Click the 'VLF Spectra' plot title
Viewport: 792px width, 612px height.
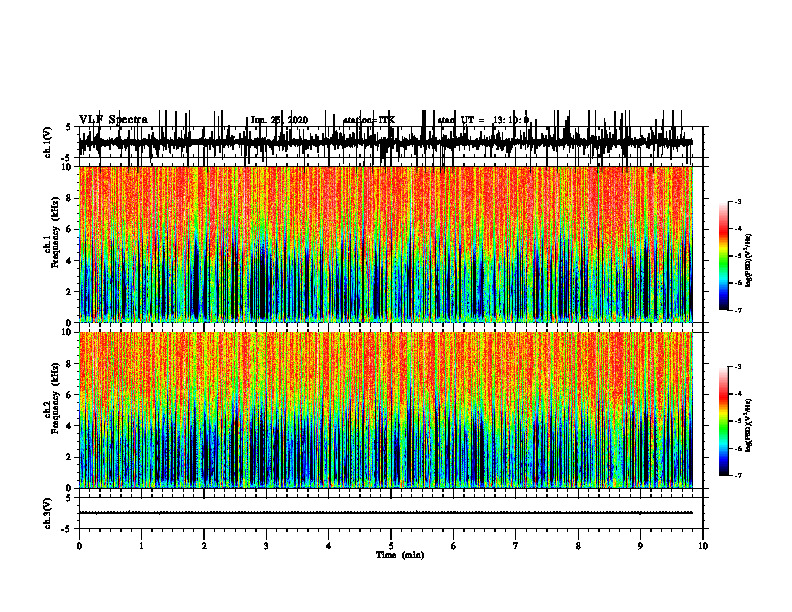tap(113, 120)
